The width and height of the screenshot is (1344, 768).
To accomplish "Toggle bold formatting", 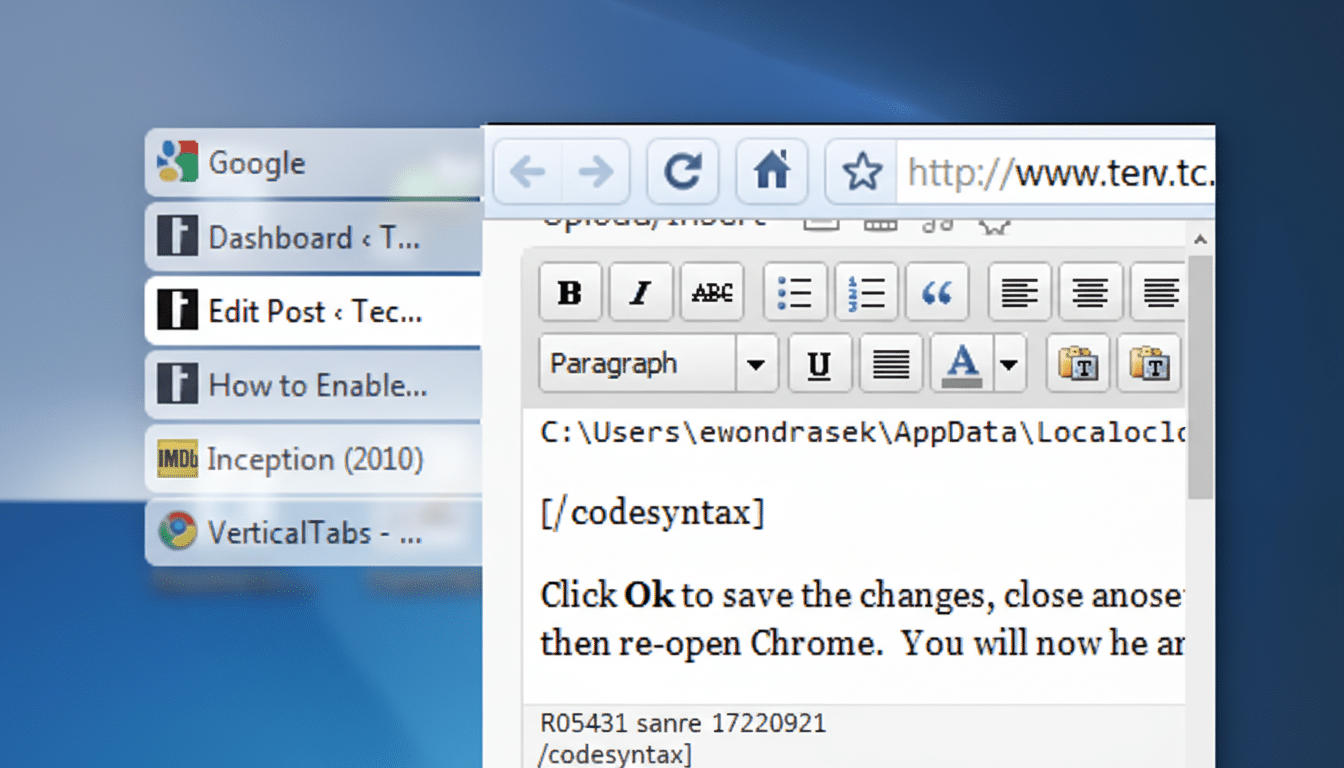I will tap(569, 291).
